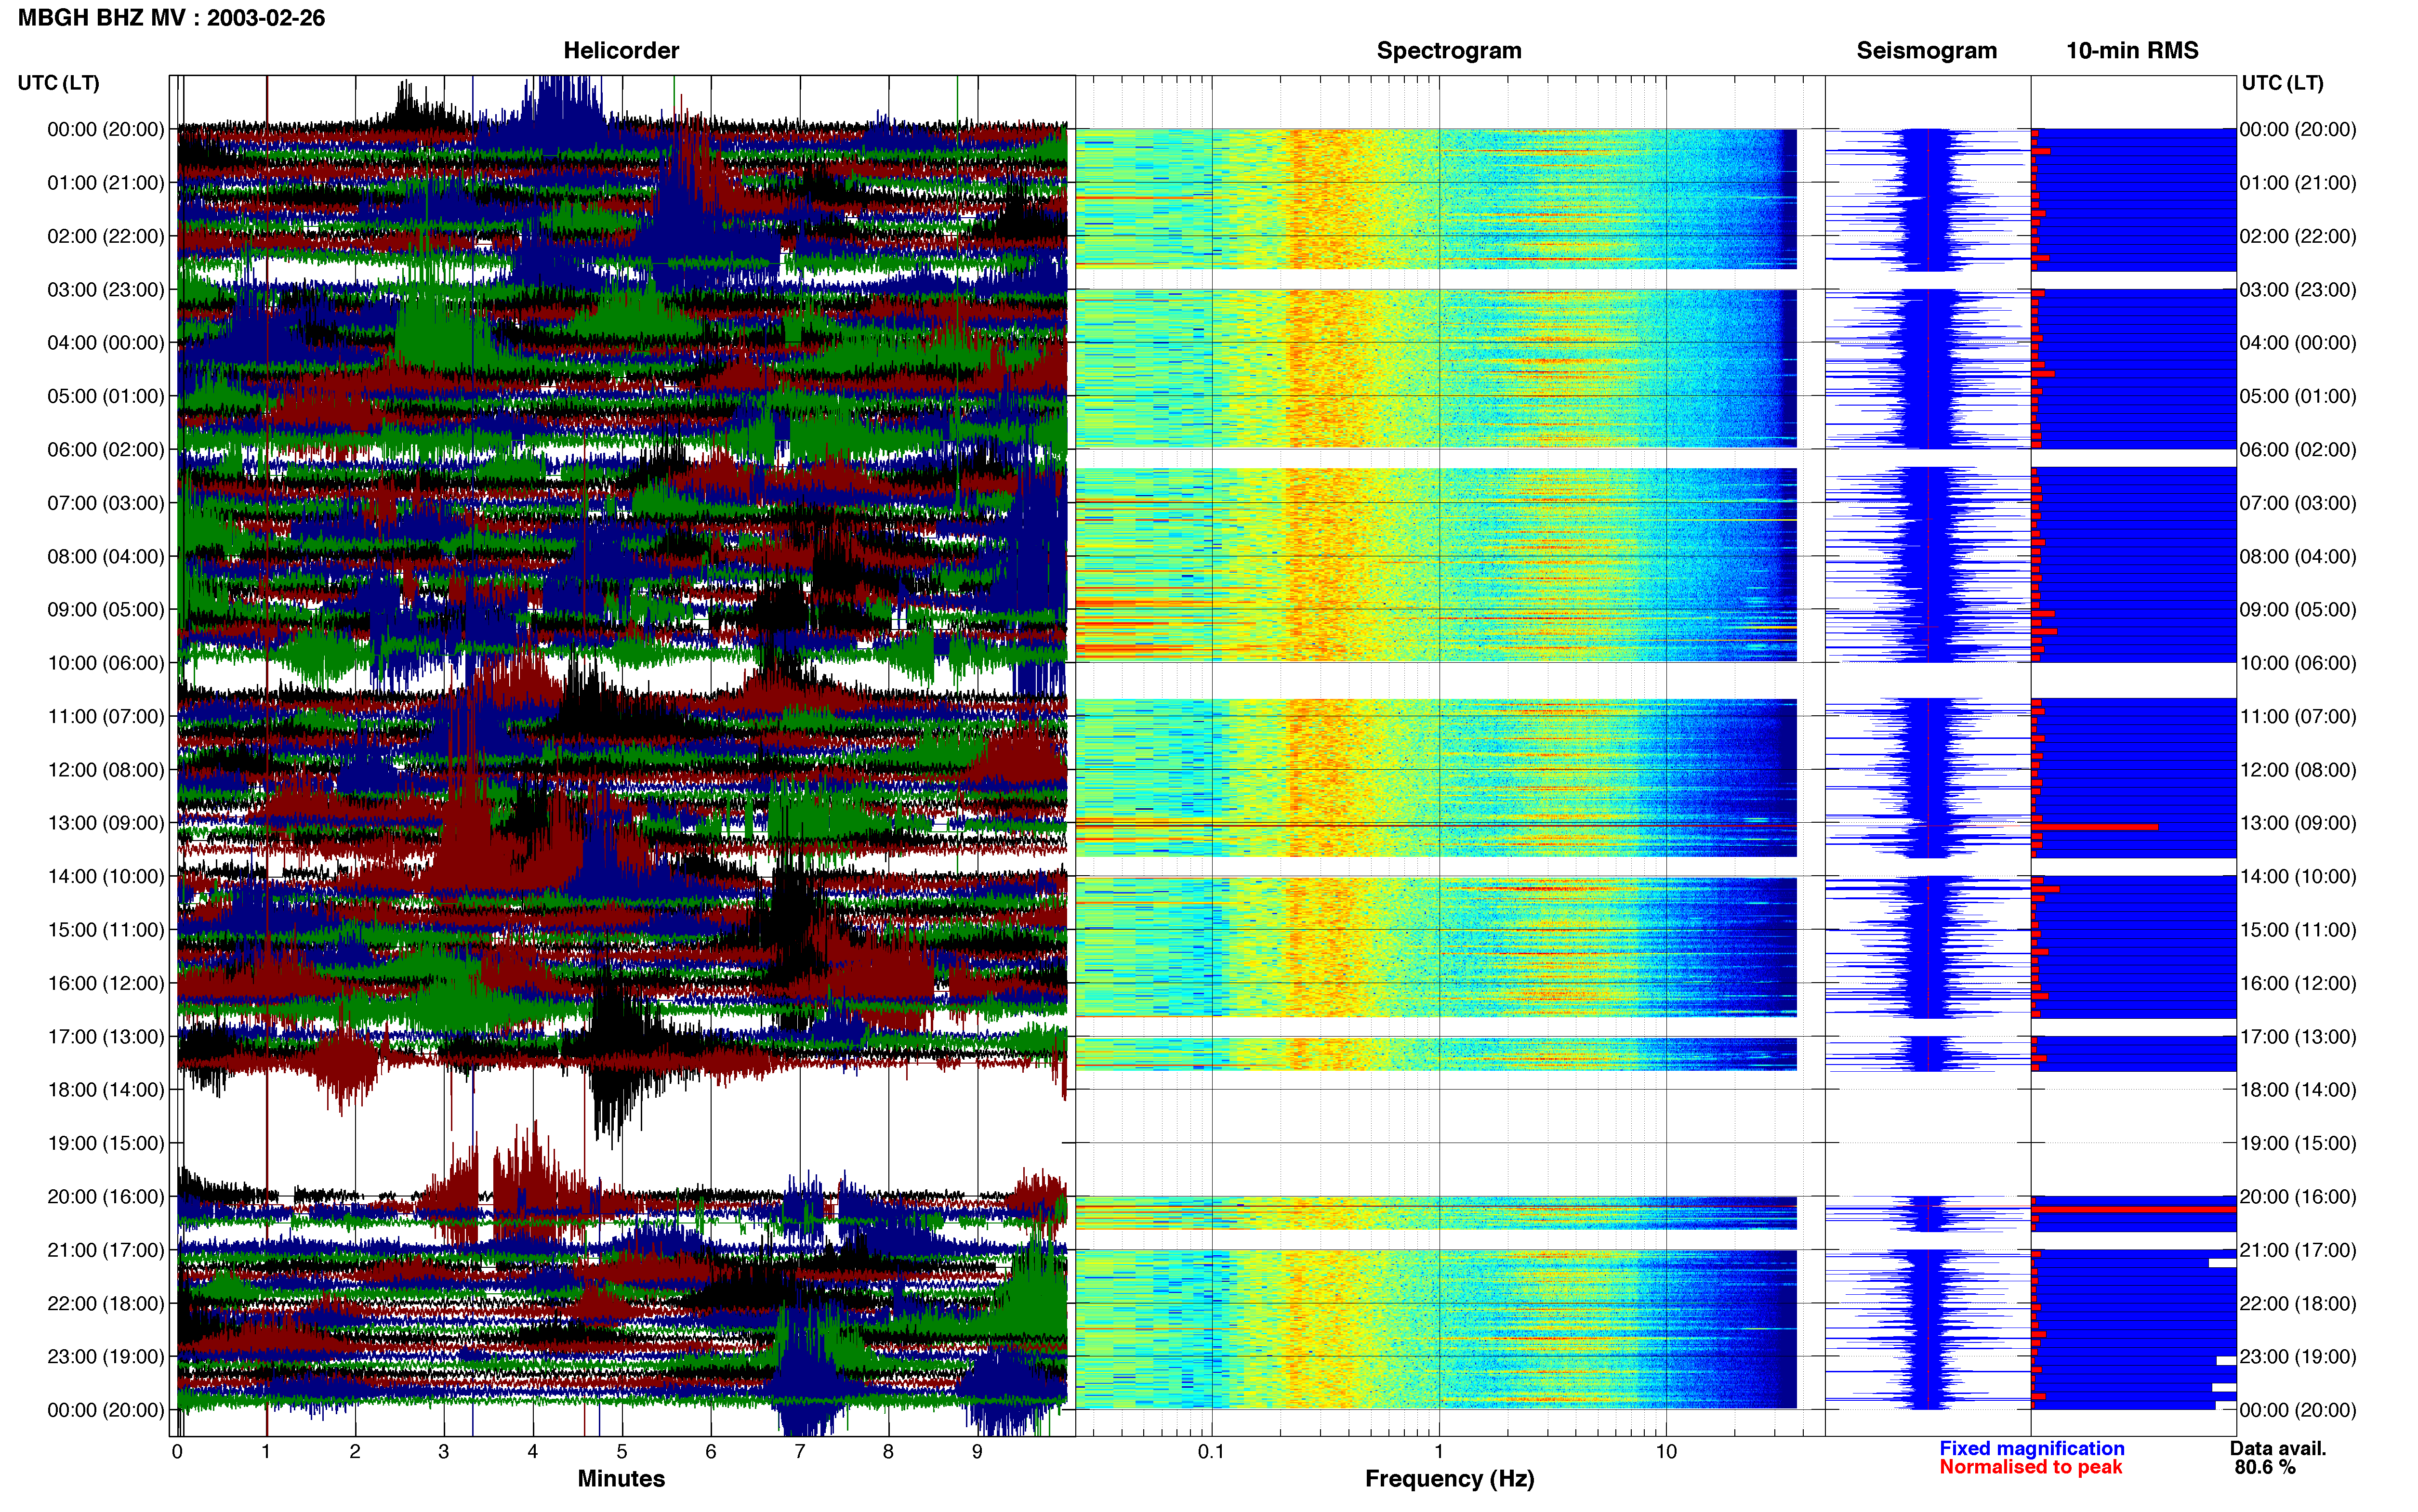Click '02:00 (22:00)' on the right time axis
Image resolution: width=2418 pixels, height=1512 pixels.
(2298, 236)
